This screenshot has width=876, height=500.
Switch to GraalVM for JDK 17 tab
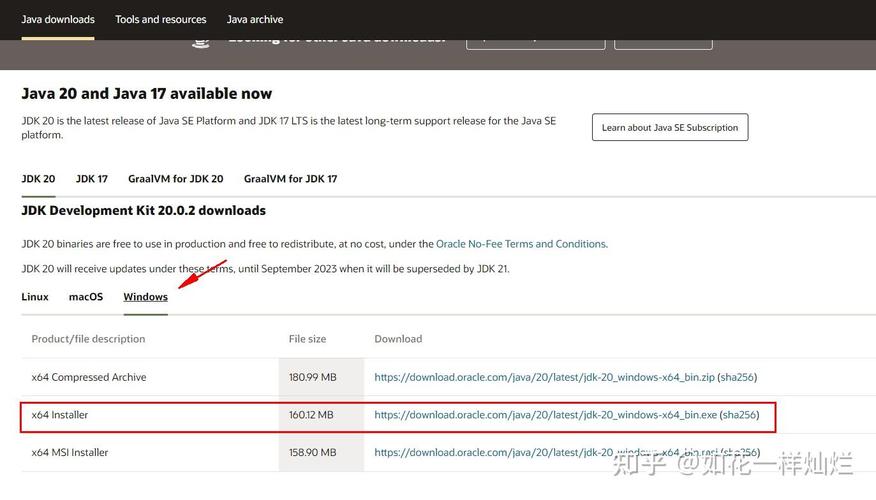291,179
